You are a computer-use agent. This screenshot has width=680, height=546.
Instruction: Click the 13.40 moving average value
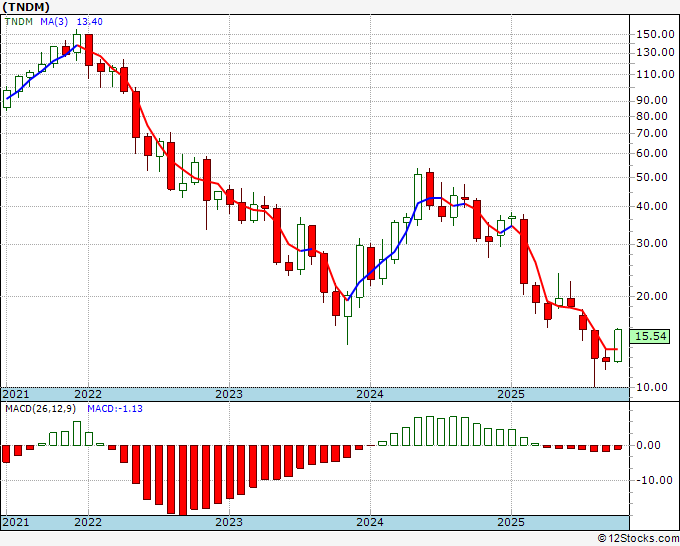click(90, 22)
